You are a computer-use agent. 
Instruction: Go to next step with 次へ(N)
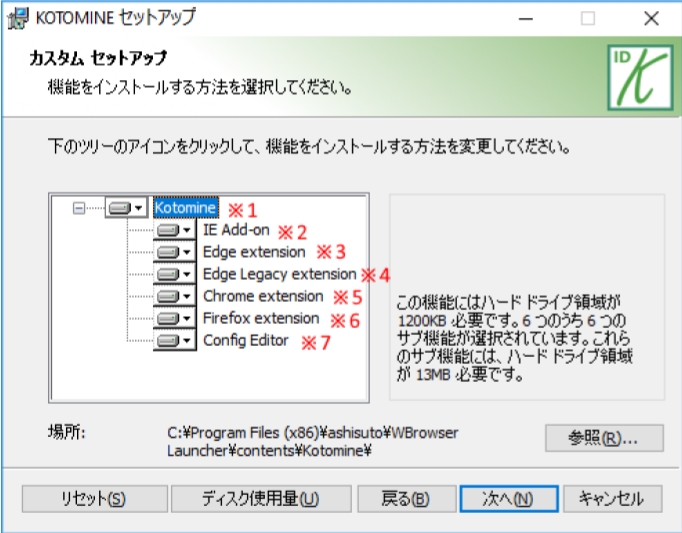pos(509,498)
